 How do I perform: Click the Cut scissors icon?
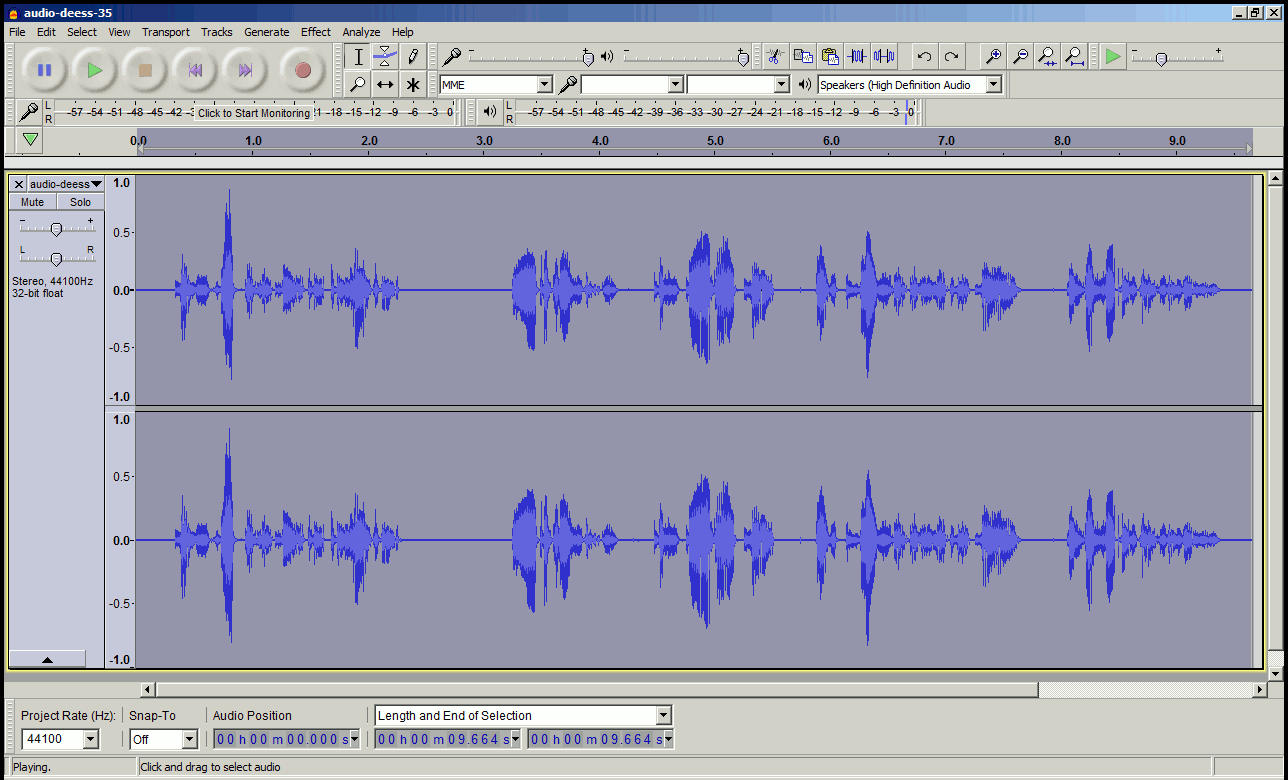point(776,56)
